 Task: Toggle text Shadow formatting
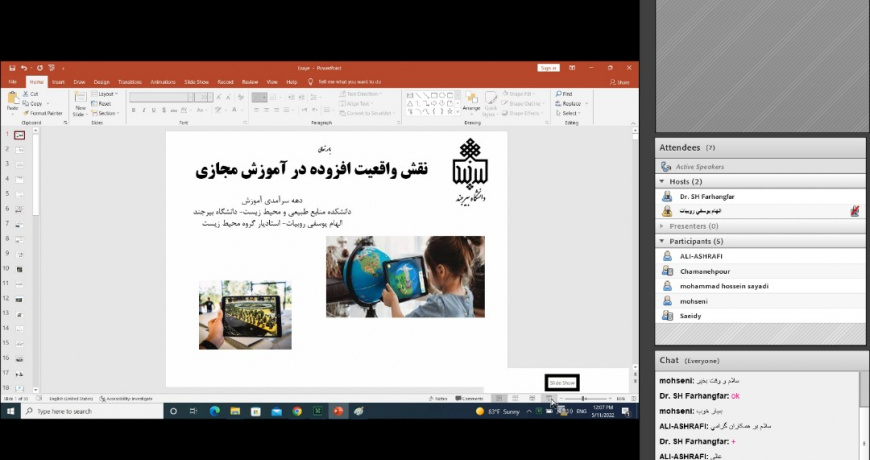click(164, 110)
